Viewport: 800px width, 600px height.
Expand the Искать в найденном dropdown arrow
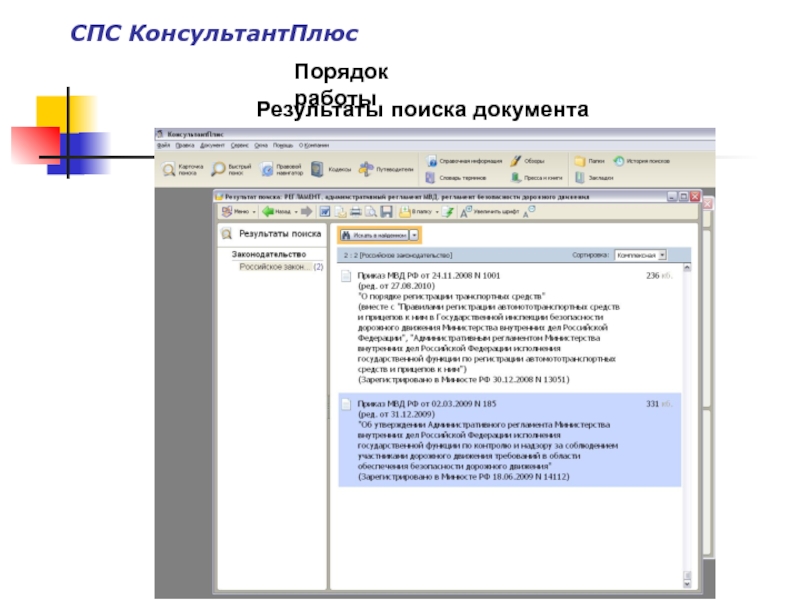415,235
